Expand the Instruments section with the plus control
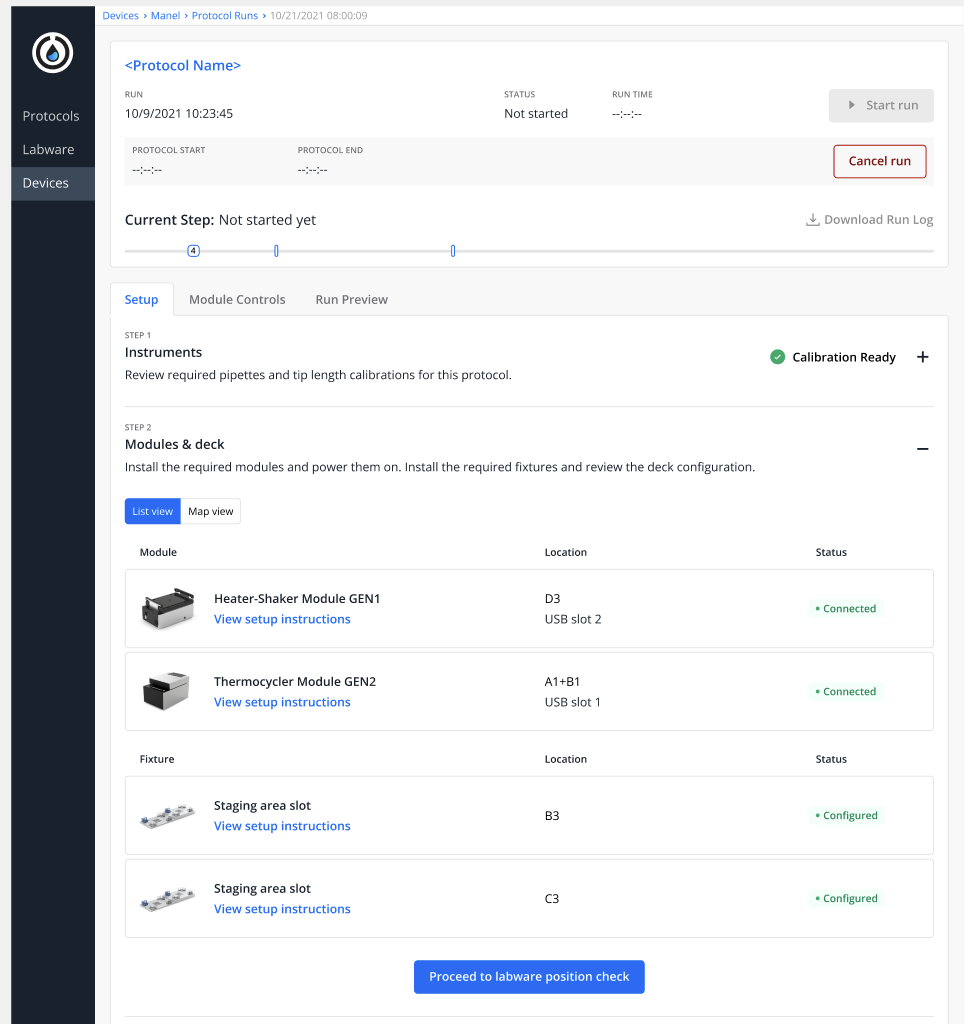The image size is (964, 1024). 922,357
